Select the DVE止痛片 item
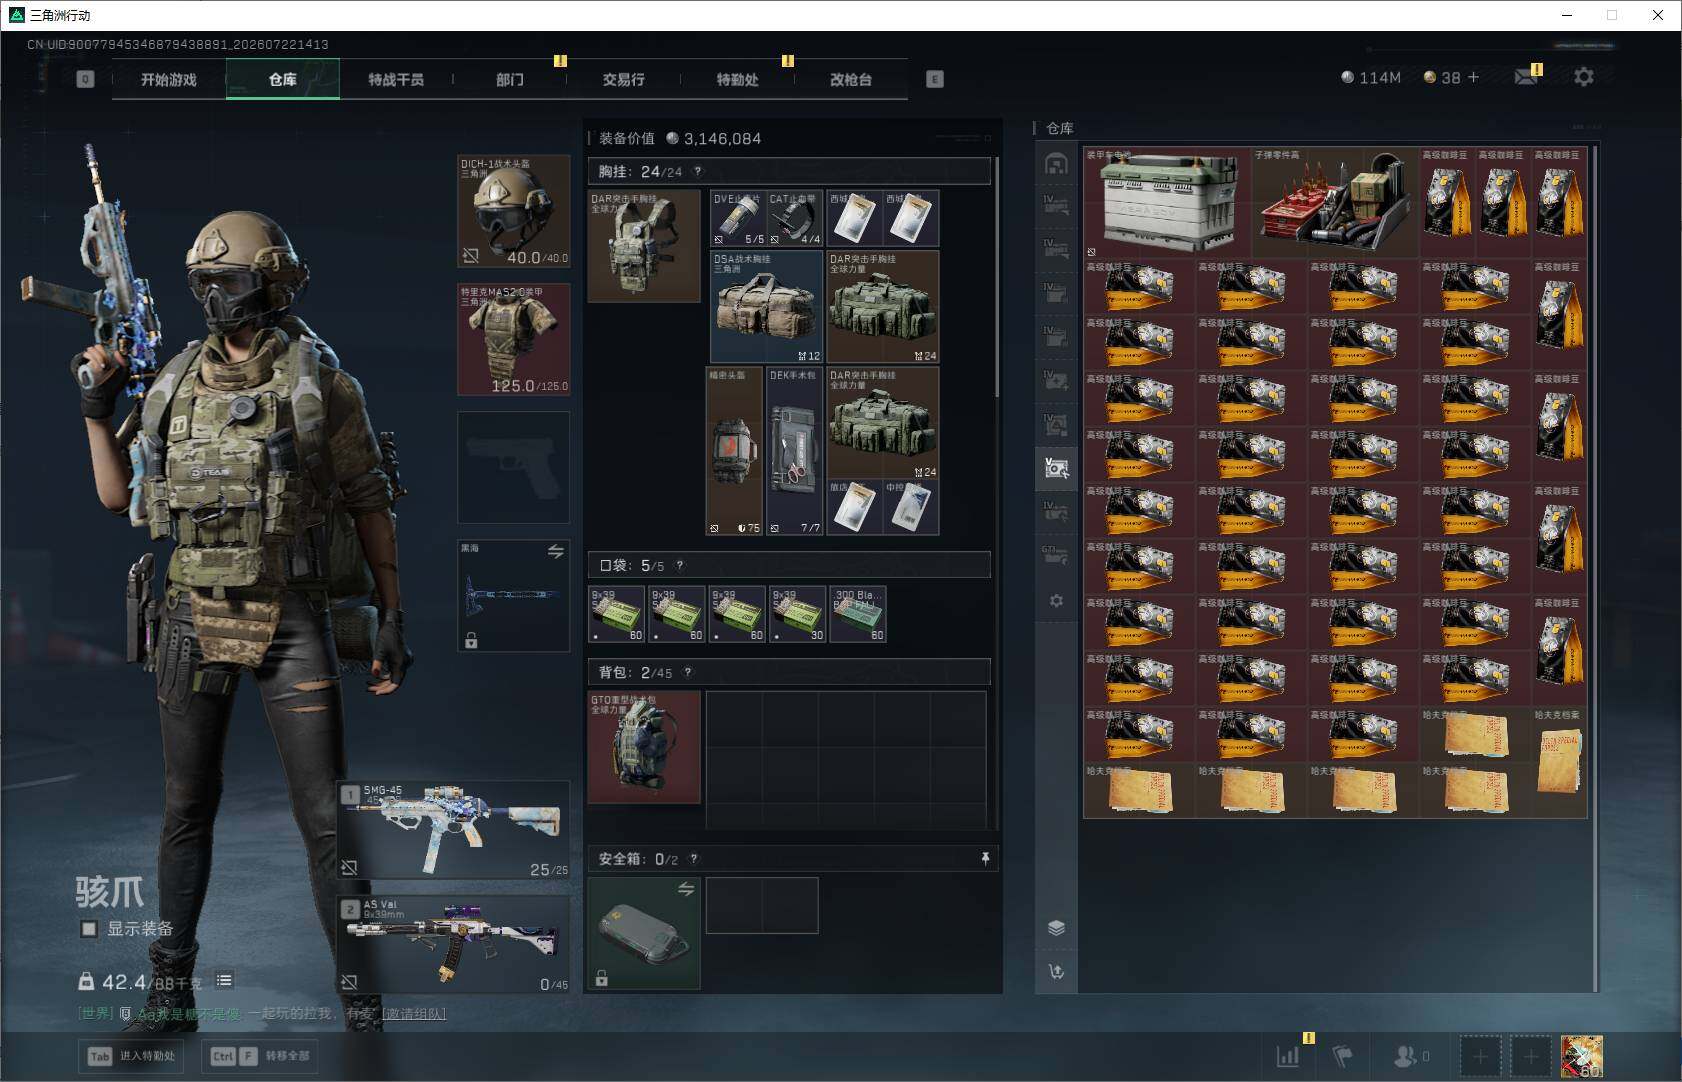This screenshot has width=1682, height=1082. pos(738,218)
